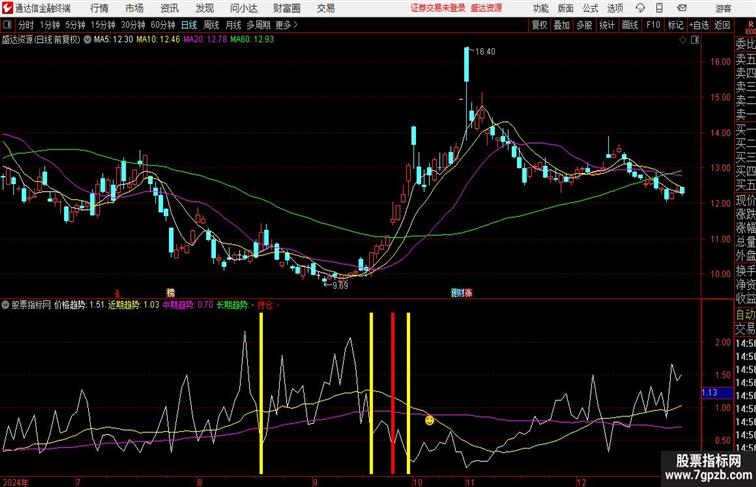
Task: Click the diamond icon at chart top-right
Action: tap(683, 40)
